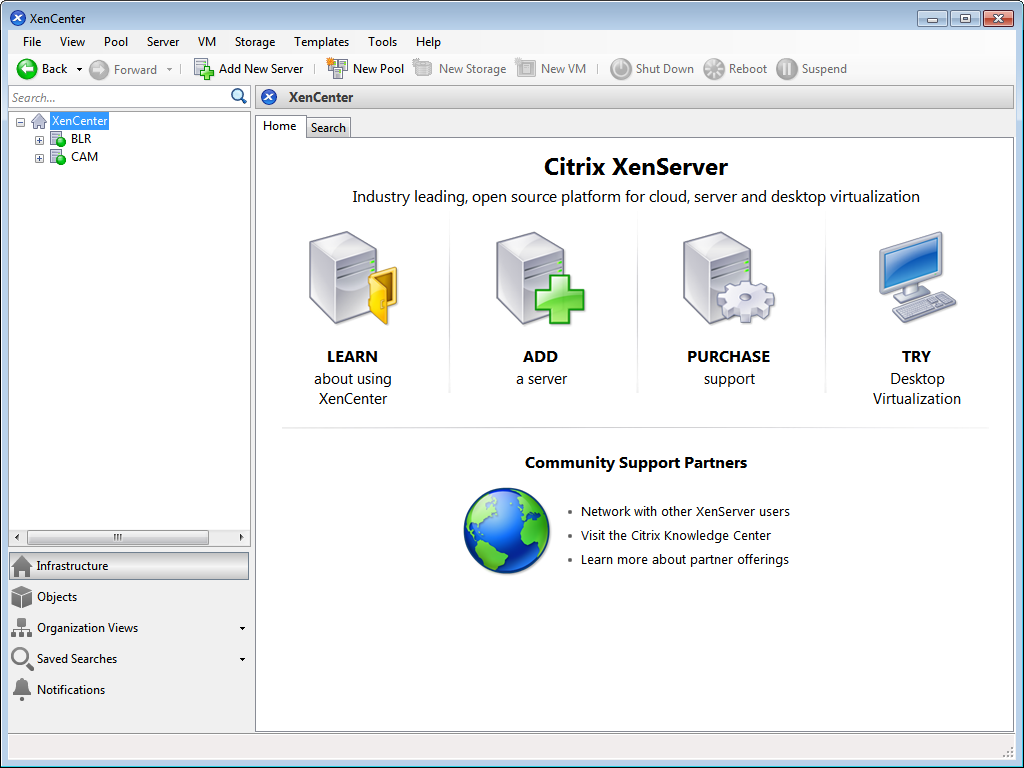
Task: Open Notifications from the sidebar
Action: tap(70, 689)
